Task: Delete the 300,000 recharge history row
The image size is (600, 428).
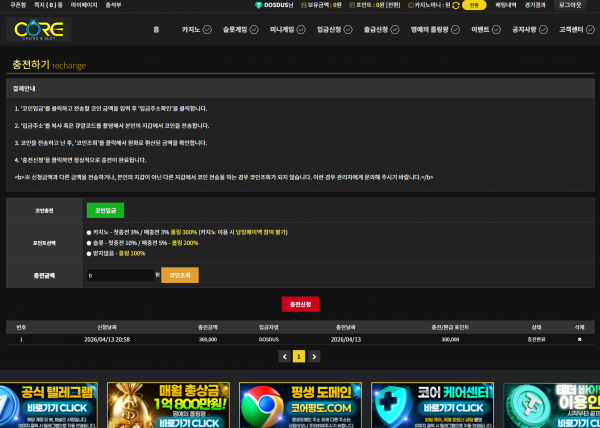Action: tap(578, 339)
